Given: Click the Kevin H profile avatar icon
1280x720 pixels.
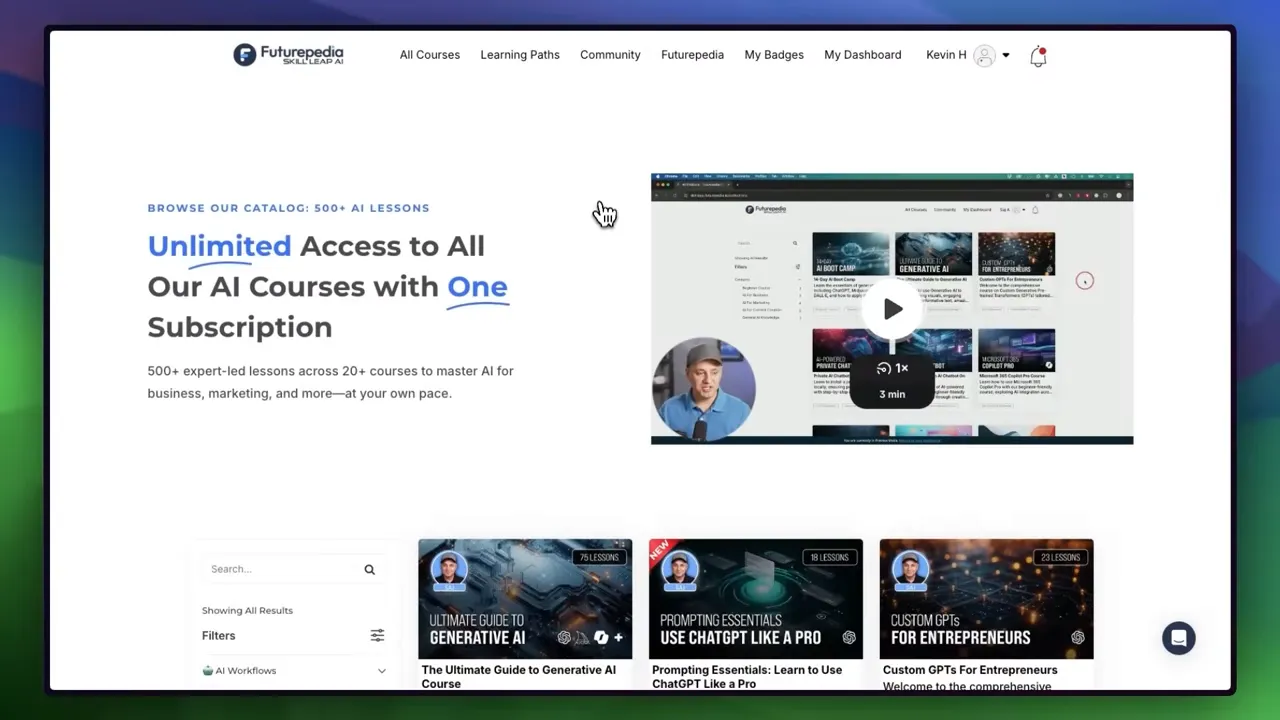Looking at the screenshot, I should (x=984, y=55).
